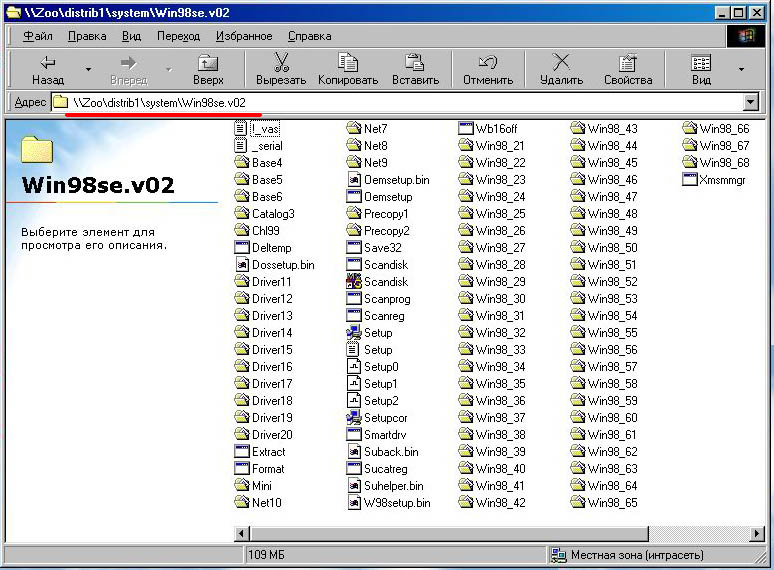Screen dimensions: 774x570
Task: Click the Копировать toolbar button
Action: click(348, 70)
